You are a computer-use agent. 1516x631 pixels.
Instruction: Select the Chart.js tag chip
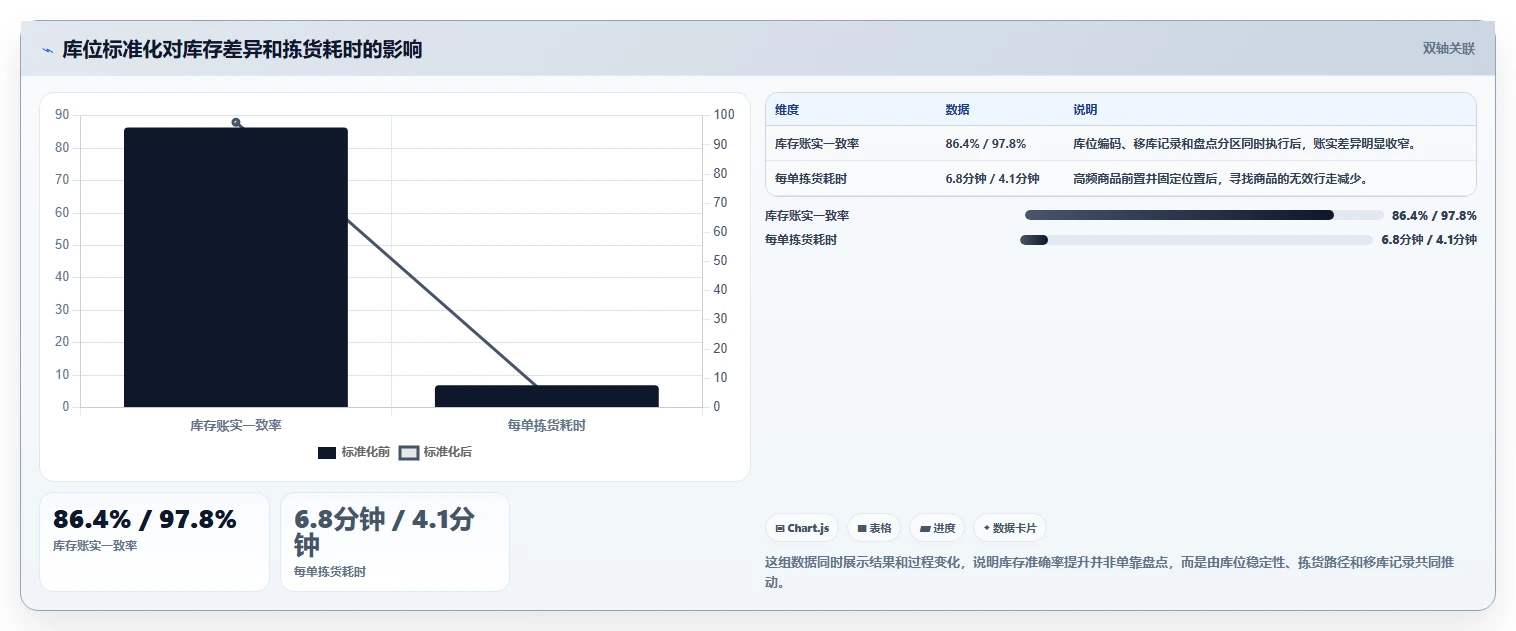(802, 528)
